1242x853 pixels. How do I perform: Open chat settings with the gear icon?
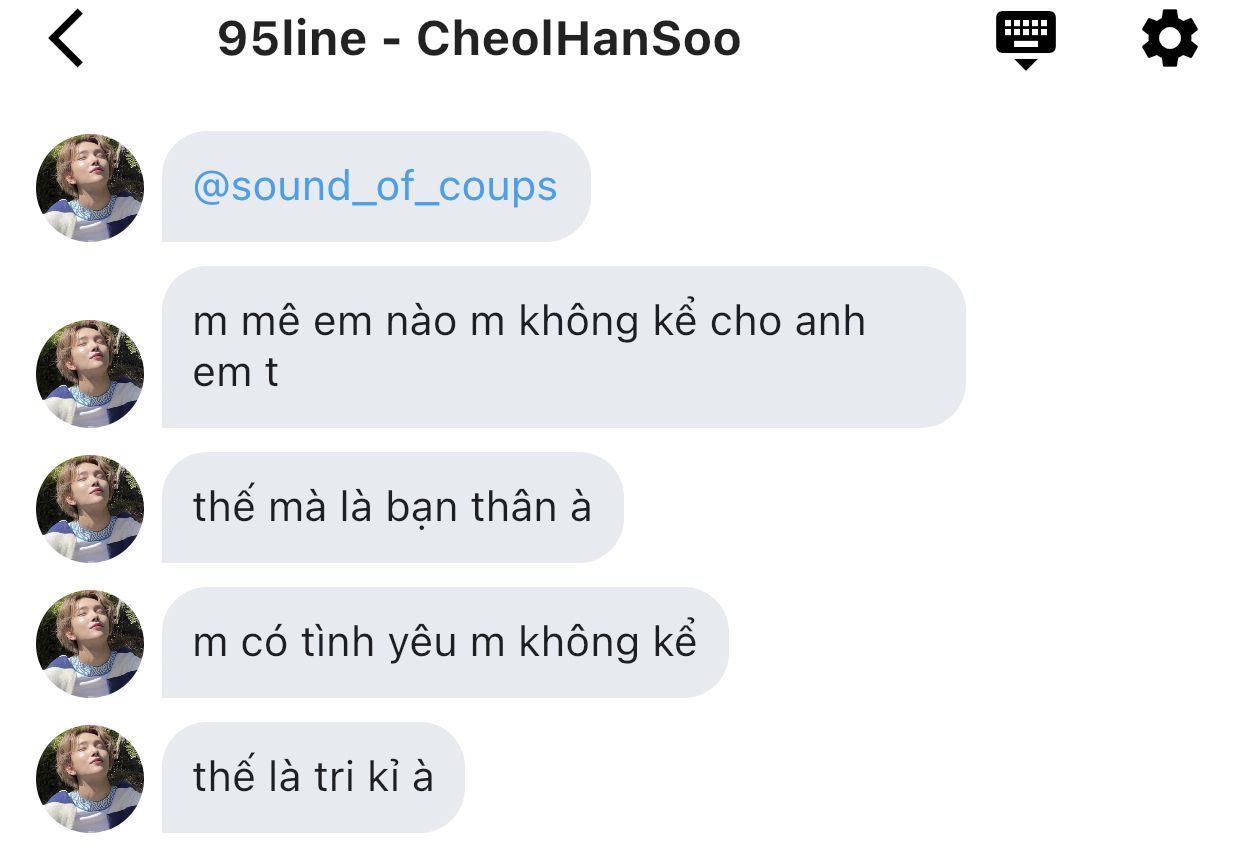coord(1169,40)
